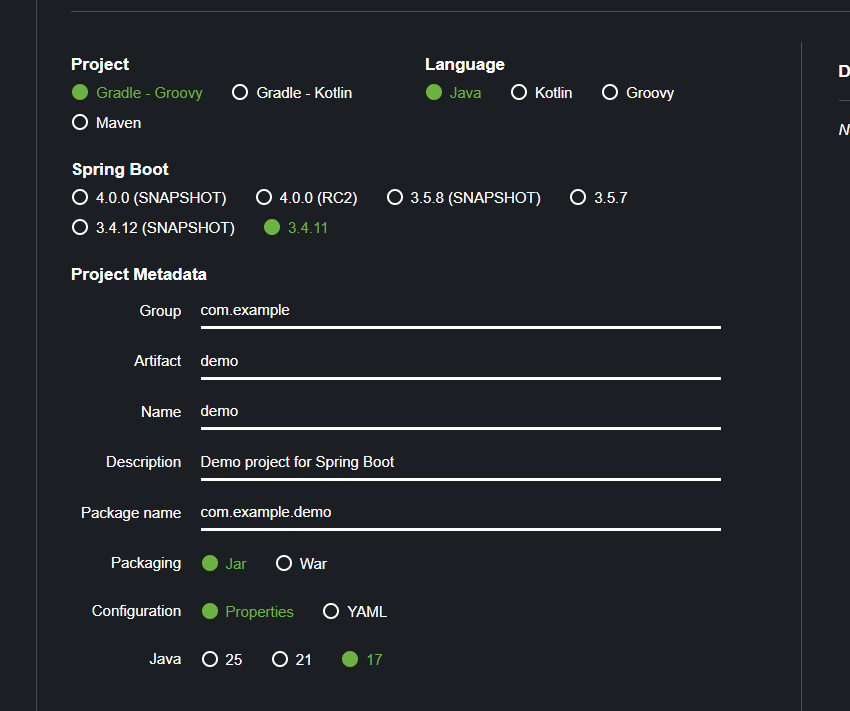Click the Packaging label
The width and height of the screenshot is (850, 711).
[146, 564]
